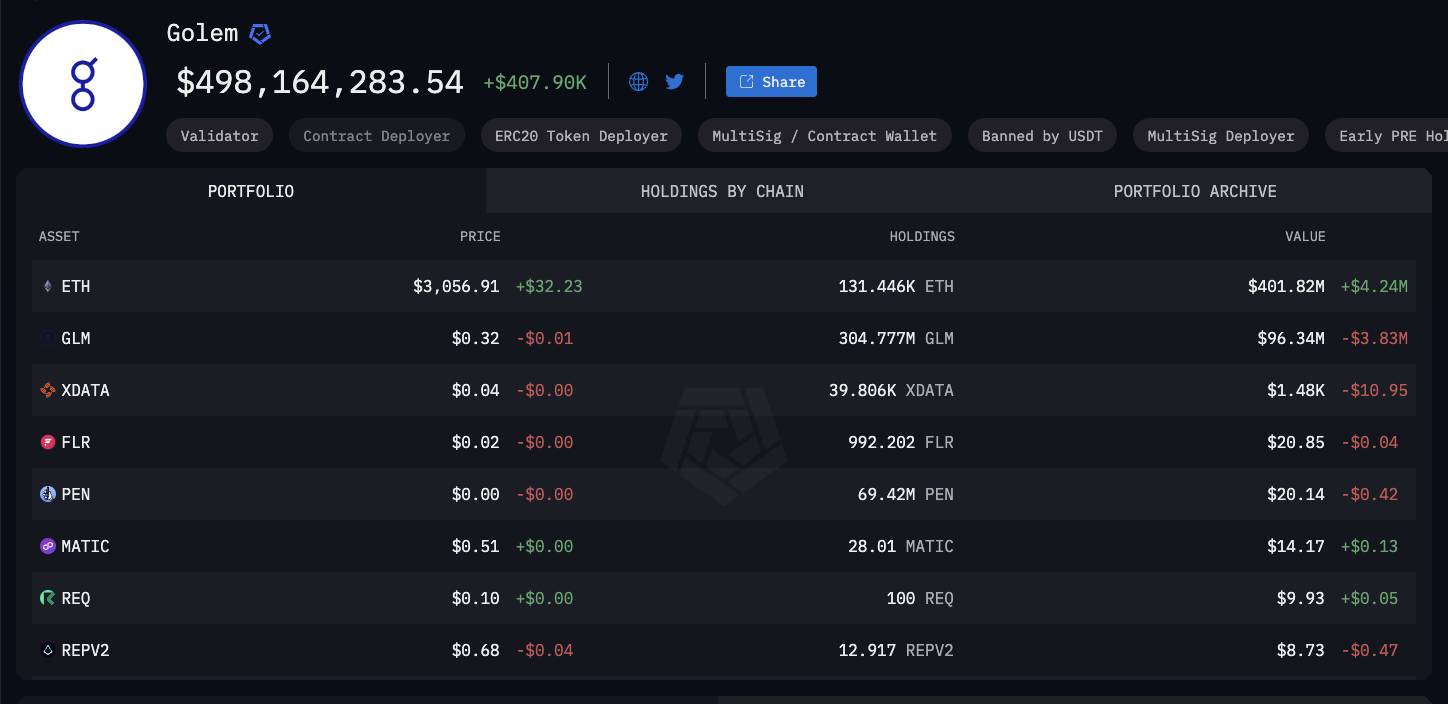This screenshot has height=704, width=1448.
Task: Click the ETH token icon
Action: point(47,287)
